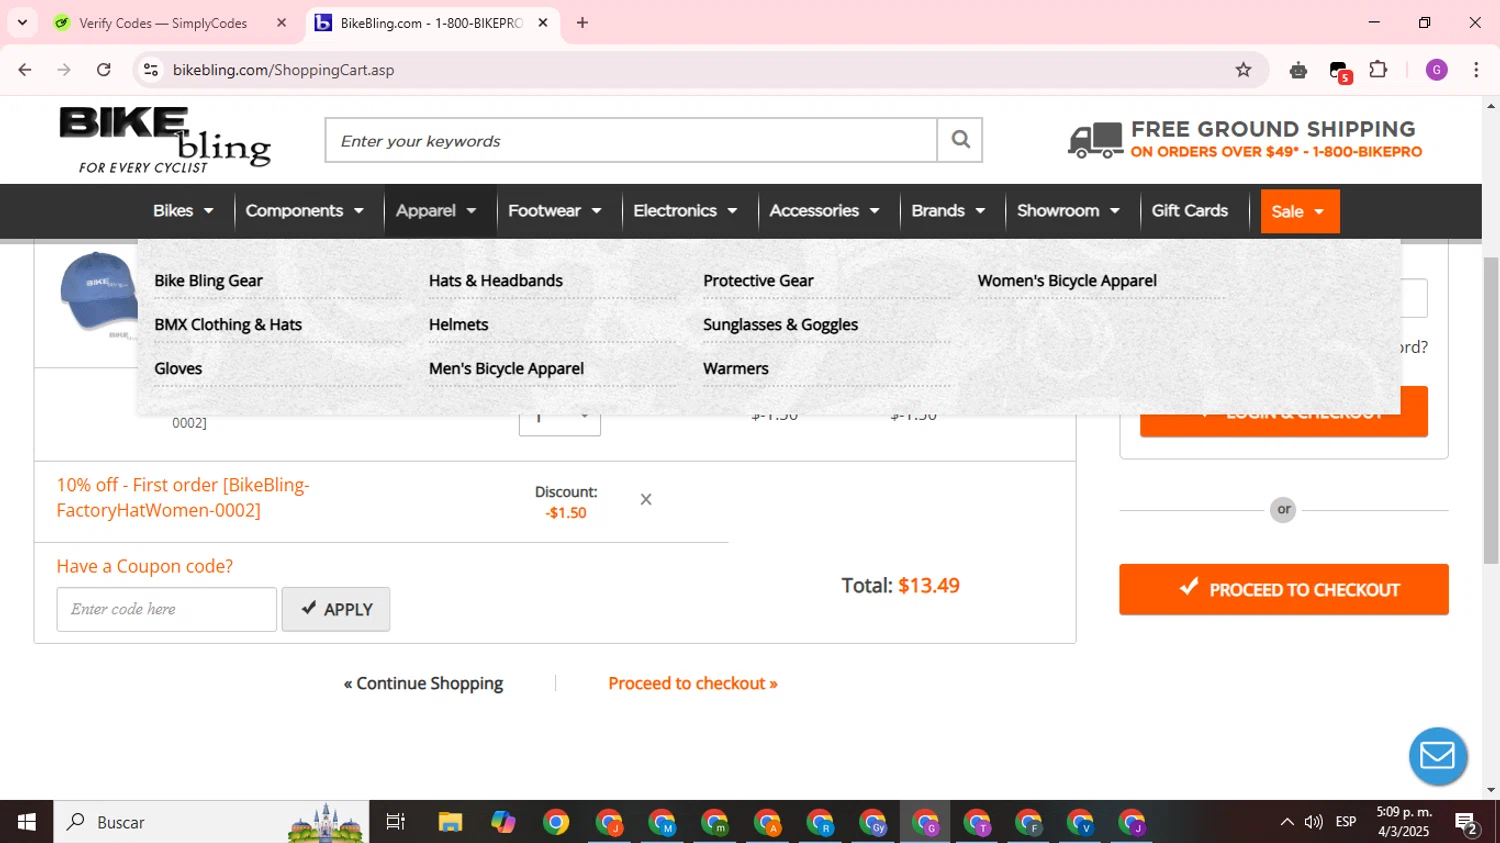The height and width of the screenshot is (843, 1500).
Task: Select Warmers in Apparel menu
Action: pyautogui.click(x=736, y=369)
